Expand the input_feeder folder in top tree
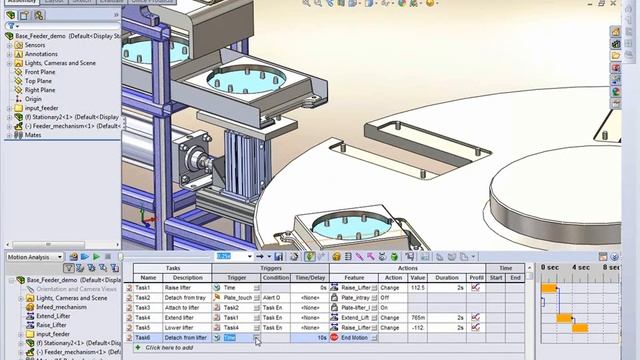Image resolution: width=640 pixels, height=360 pixels. tap(9, 108)
